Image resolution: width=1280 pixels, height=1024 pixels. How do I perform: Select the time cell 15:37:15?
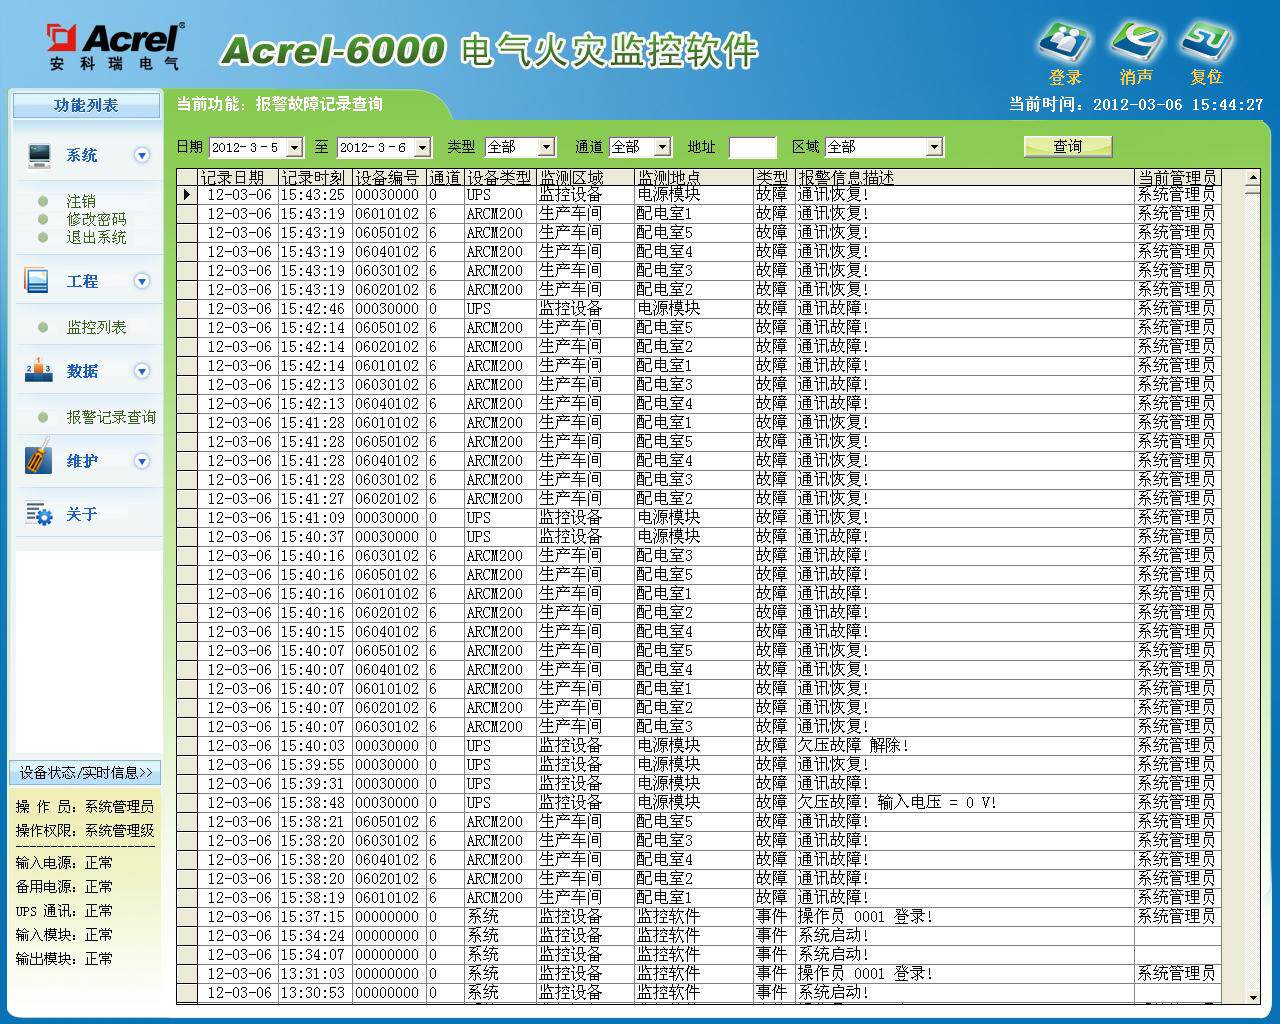(x=314, y=917)
